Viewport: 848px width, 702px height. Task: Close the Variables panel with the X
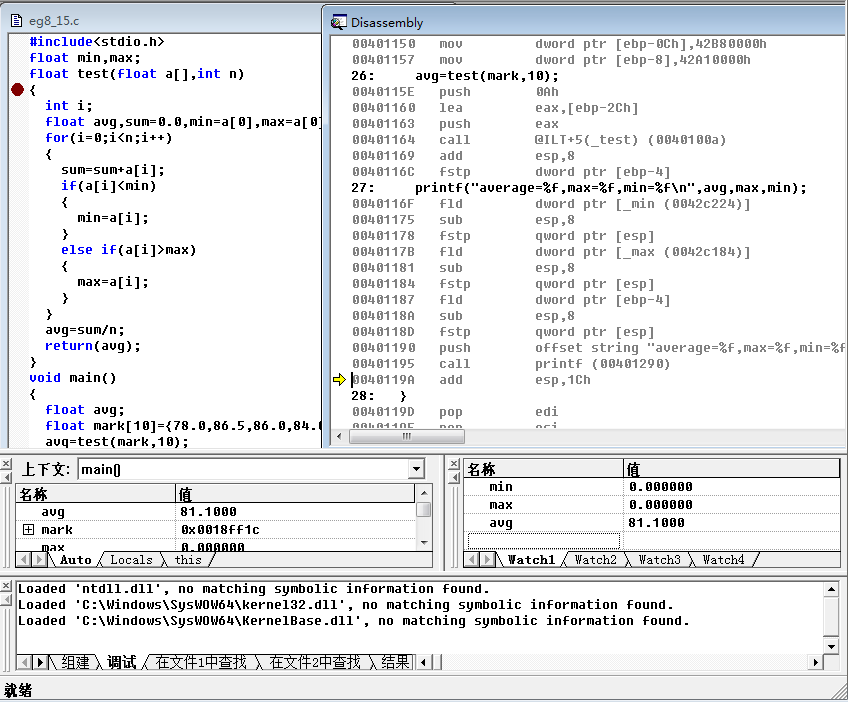6,465
